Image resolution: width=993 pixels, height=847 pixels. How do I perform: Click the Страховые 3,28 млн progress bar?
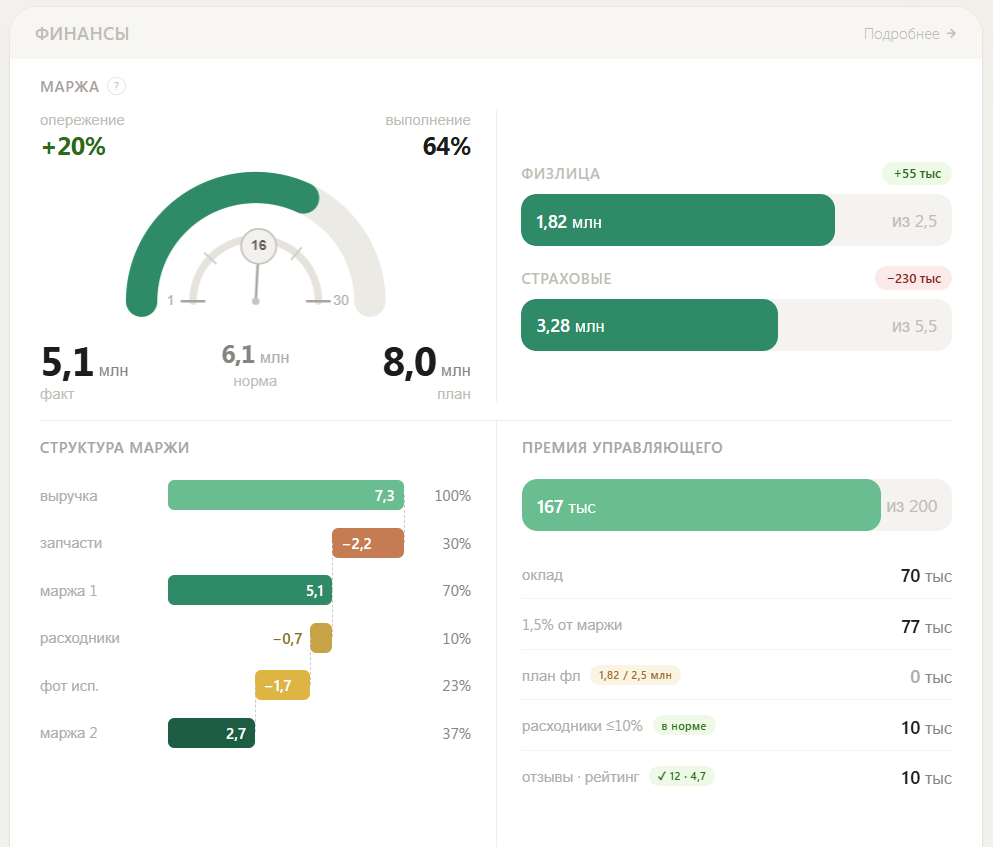pyautogui.click(x=736, y=325)
